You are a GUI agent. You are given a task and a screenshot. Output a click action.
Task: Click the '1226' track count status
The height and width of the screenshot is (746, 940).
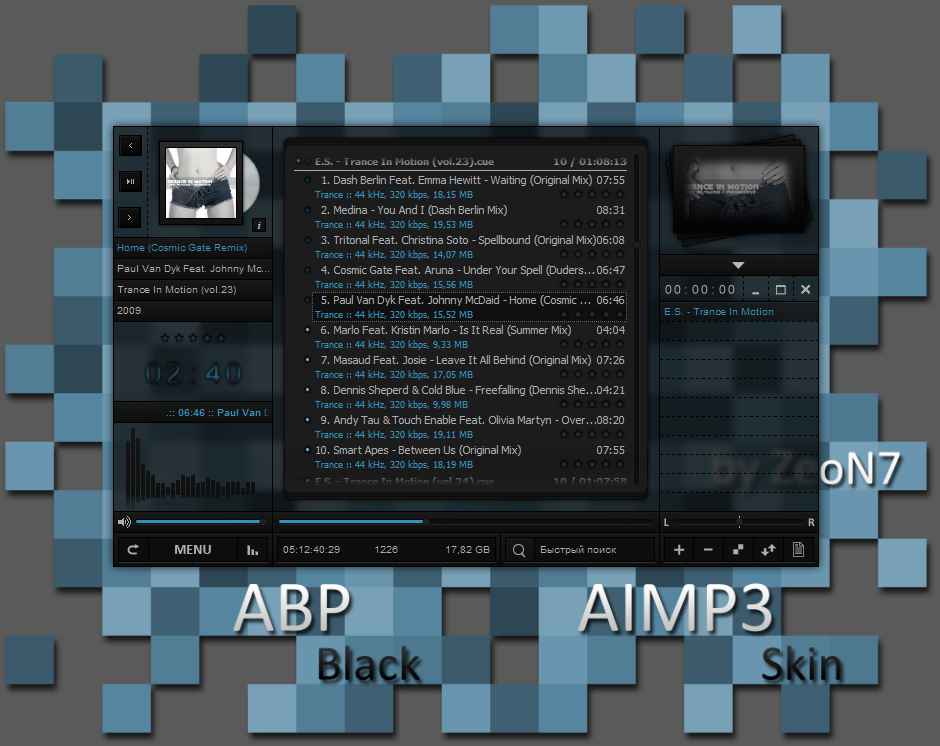click(x=386, y=549)
